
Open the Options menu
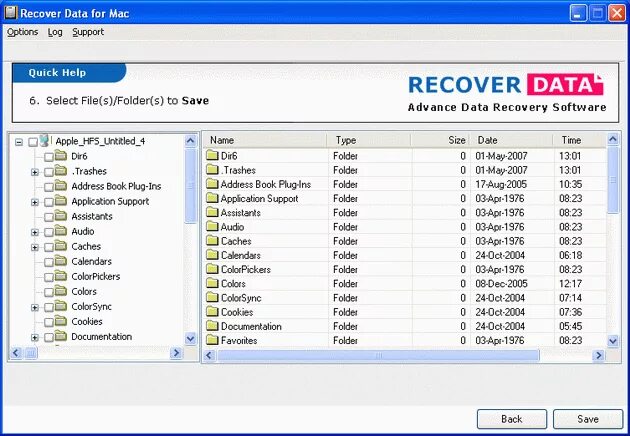[x=22, y=32]
